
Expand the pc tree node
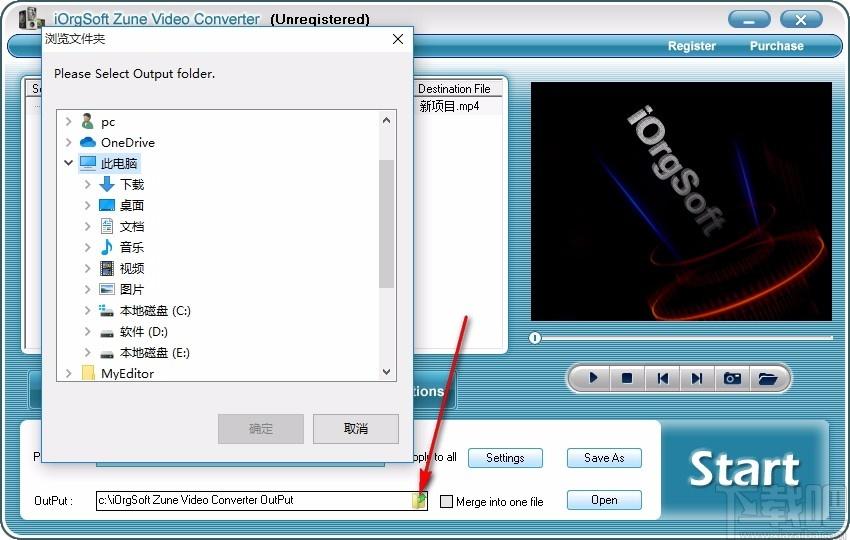(x=68, y=121)
